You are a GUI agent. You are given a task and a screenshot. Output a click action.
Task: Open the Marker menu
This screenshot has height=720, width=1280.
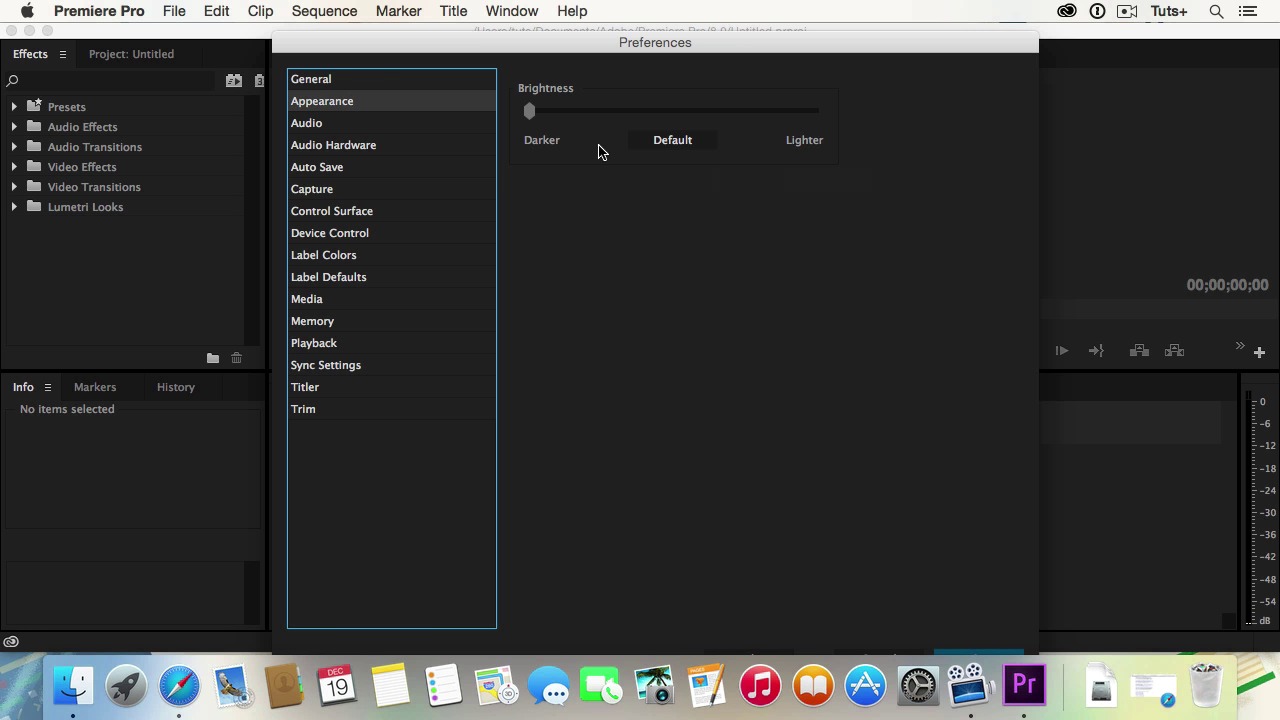tap(398, 11)
